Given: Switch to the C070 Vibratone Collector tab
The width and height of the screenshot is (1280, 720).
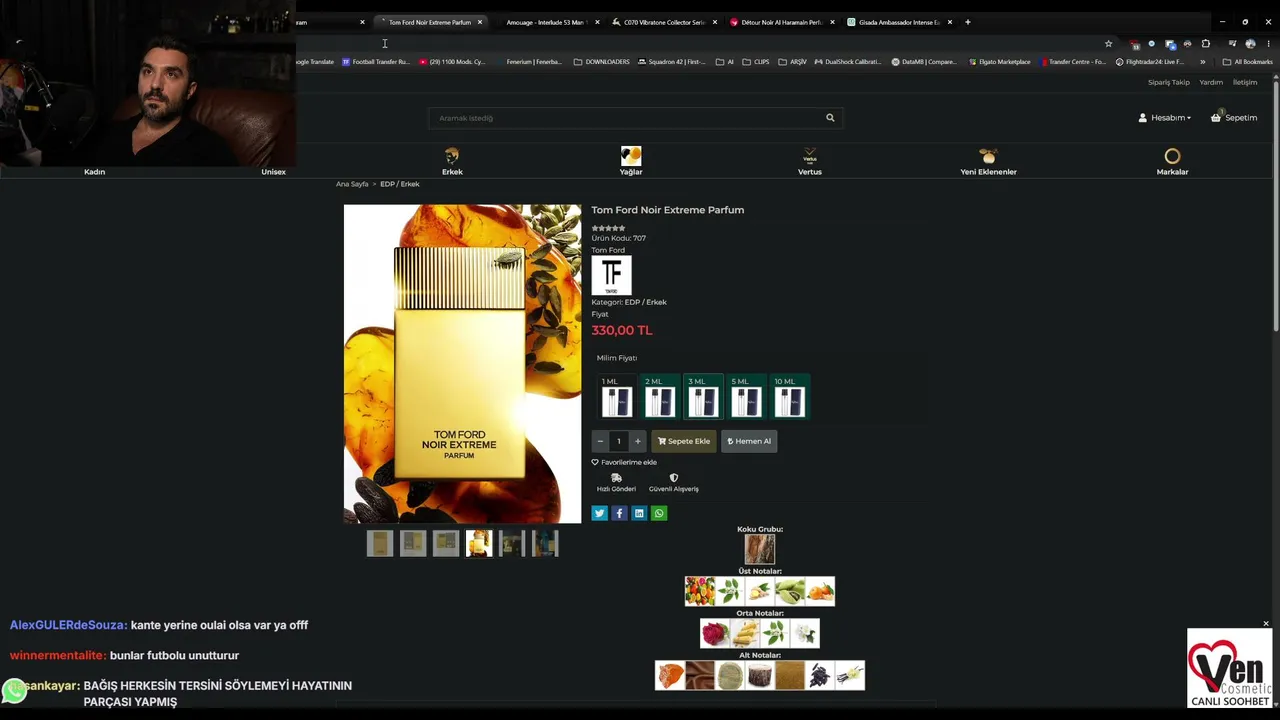Looking at the screenshot, I should pos(663,22).
